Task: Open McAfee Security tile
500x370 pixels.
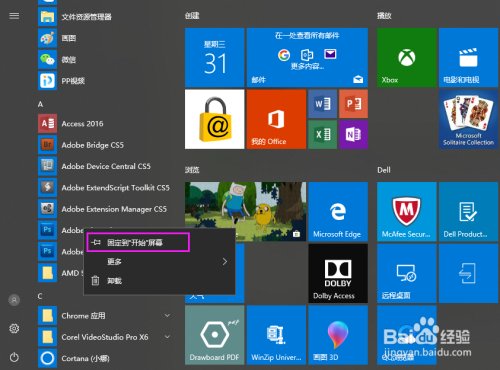Action: [407, 212]
